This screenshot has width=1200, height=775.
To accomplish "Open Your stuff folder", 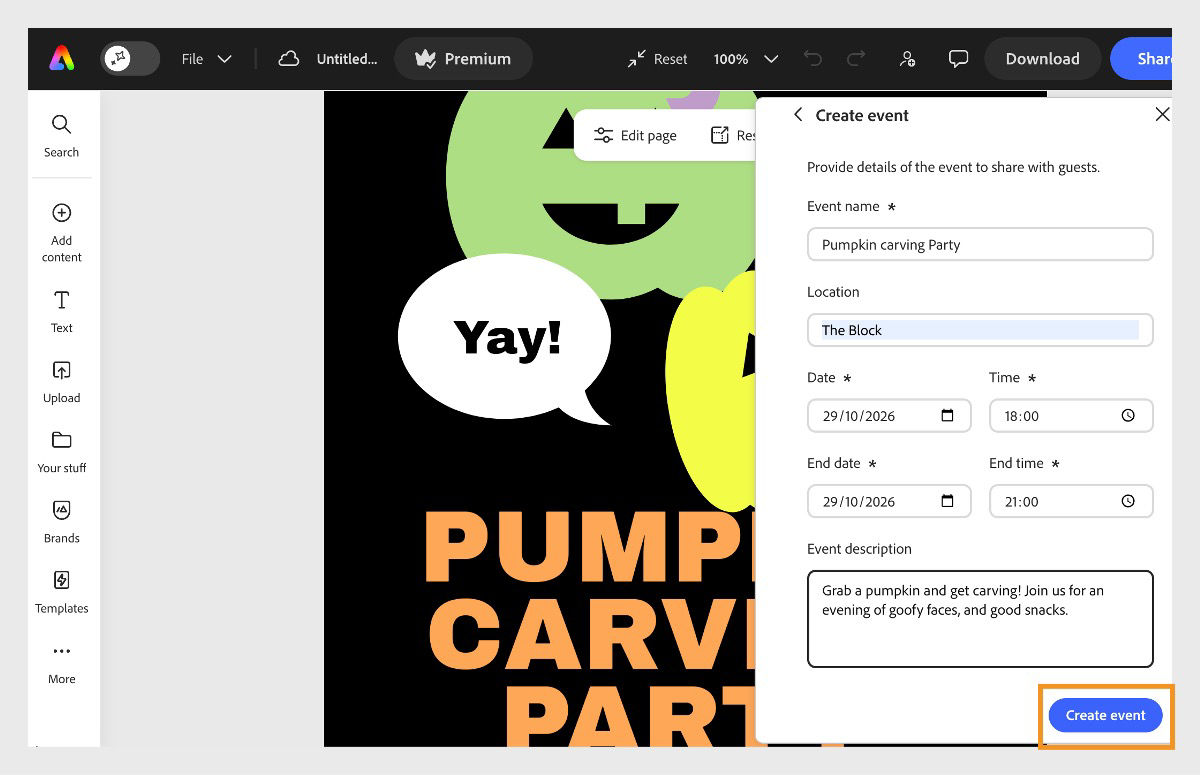I will (x=61, y=452).
